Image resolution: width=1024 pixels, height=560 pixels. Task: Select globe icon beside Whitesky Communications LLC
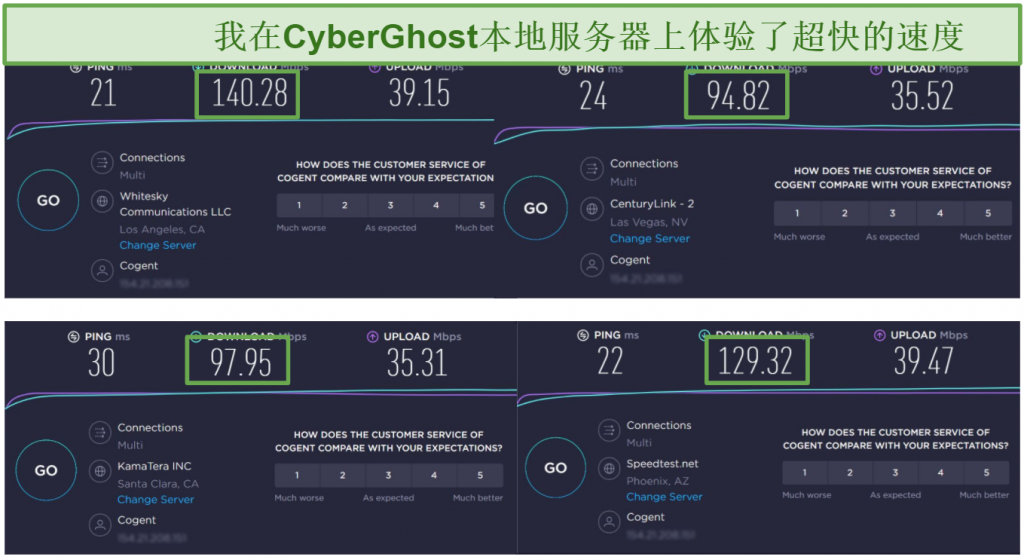point(102,202)
